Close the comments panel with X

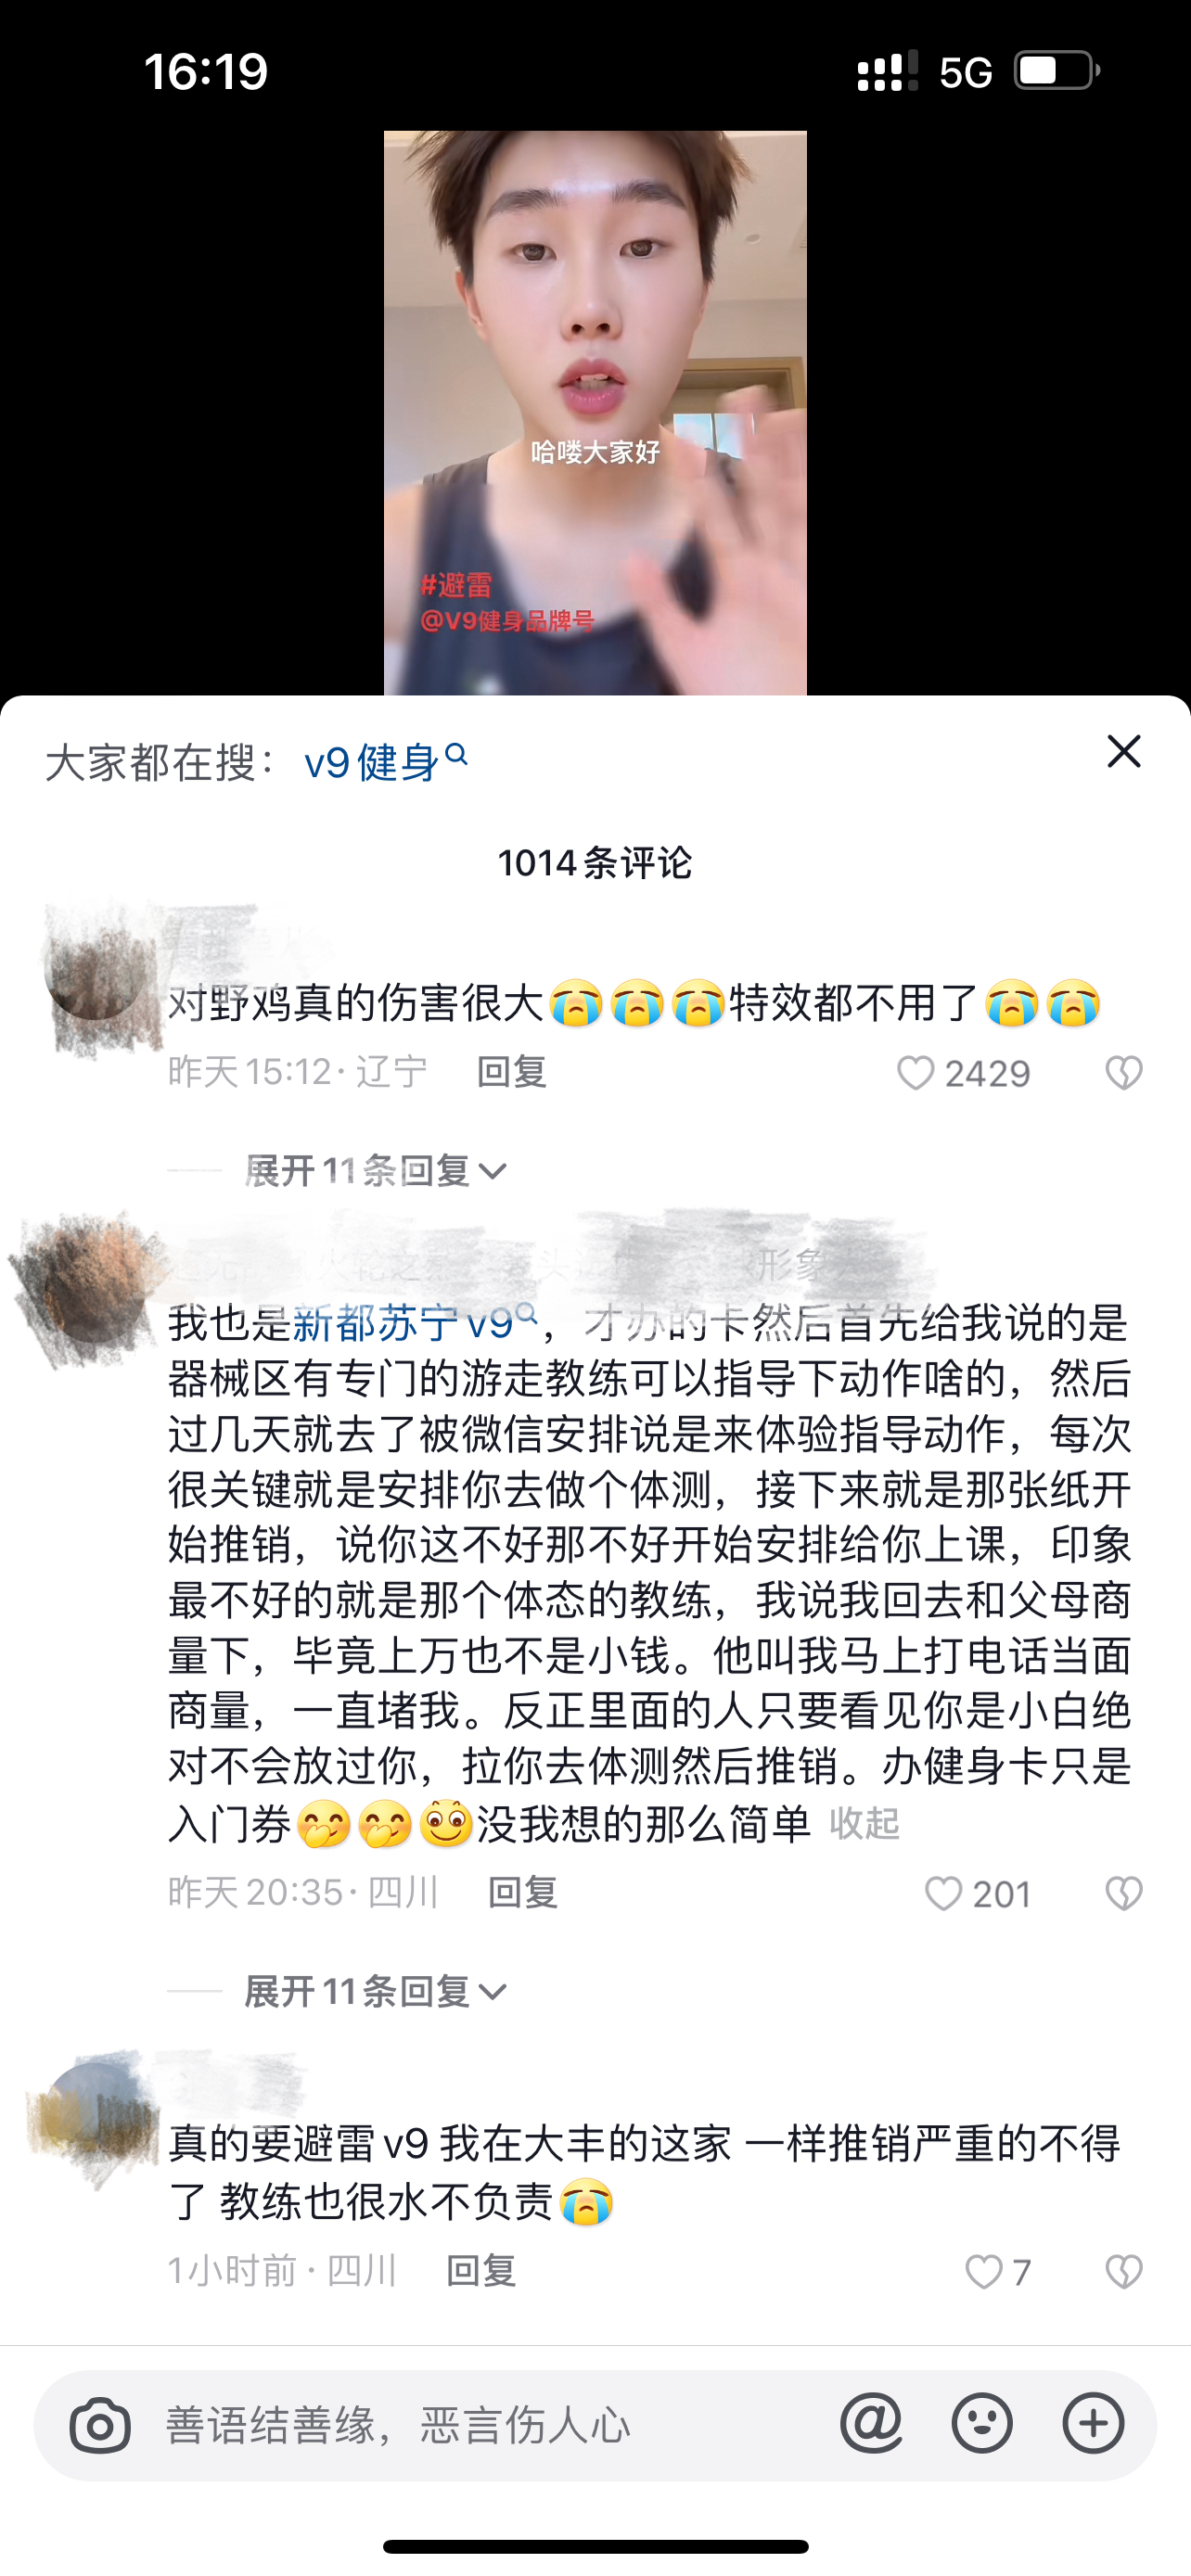tap(1124, 751)
